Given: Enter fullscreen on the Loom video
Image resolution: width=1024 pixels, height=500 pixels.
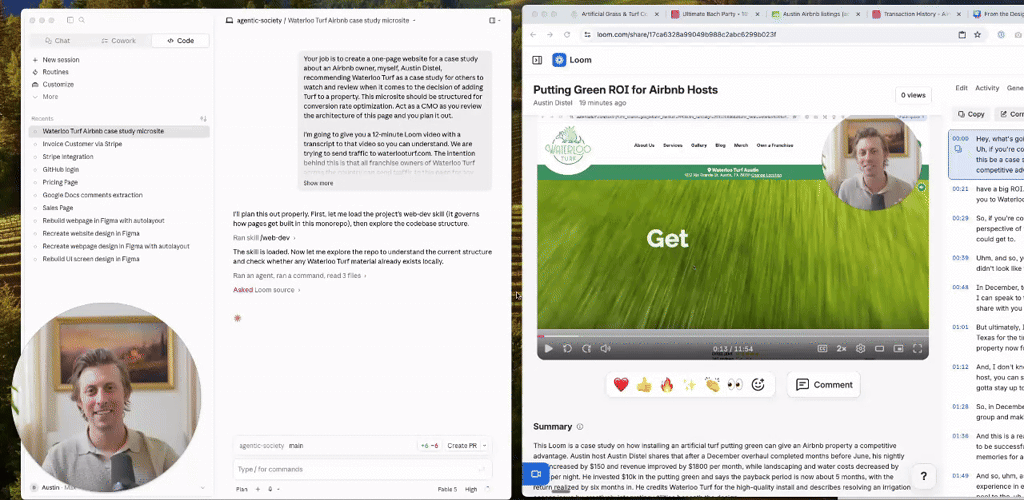Looking at the screenshot, I should tap(917, 349).
